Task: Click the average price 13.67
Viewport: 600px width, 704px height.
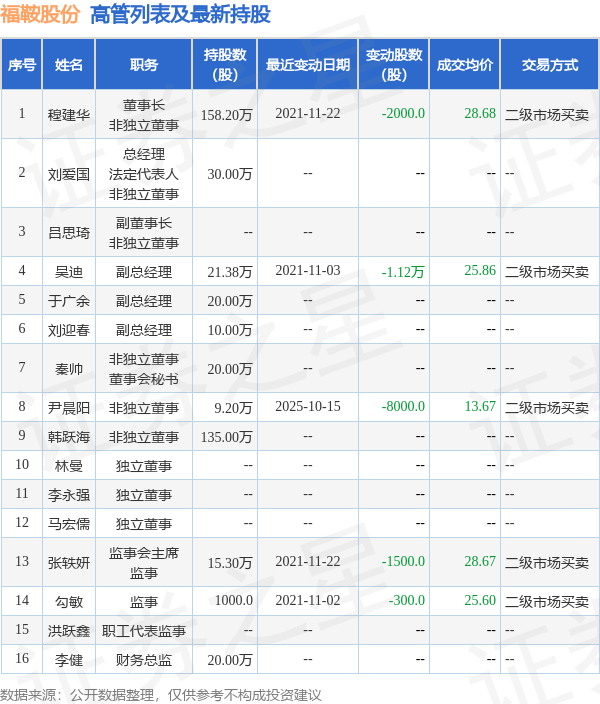Action: click(480, 406)
